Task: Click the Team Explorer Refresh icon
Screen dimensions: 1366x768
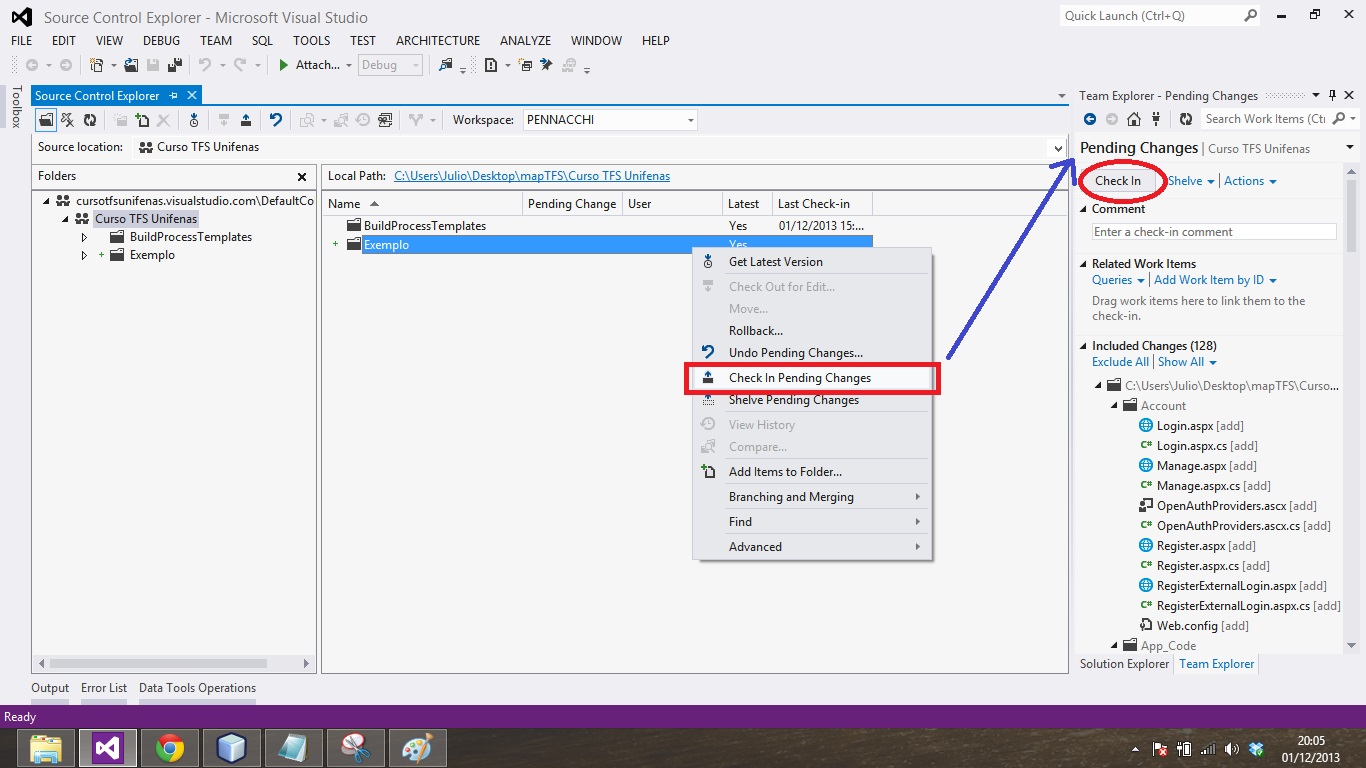Action: click(1186, 119)
